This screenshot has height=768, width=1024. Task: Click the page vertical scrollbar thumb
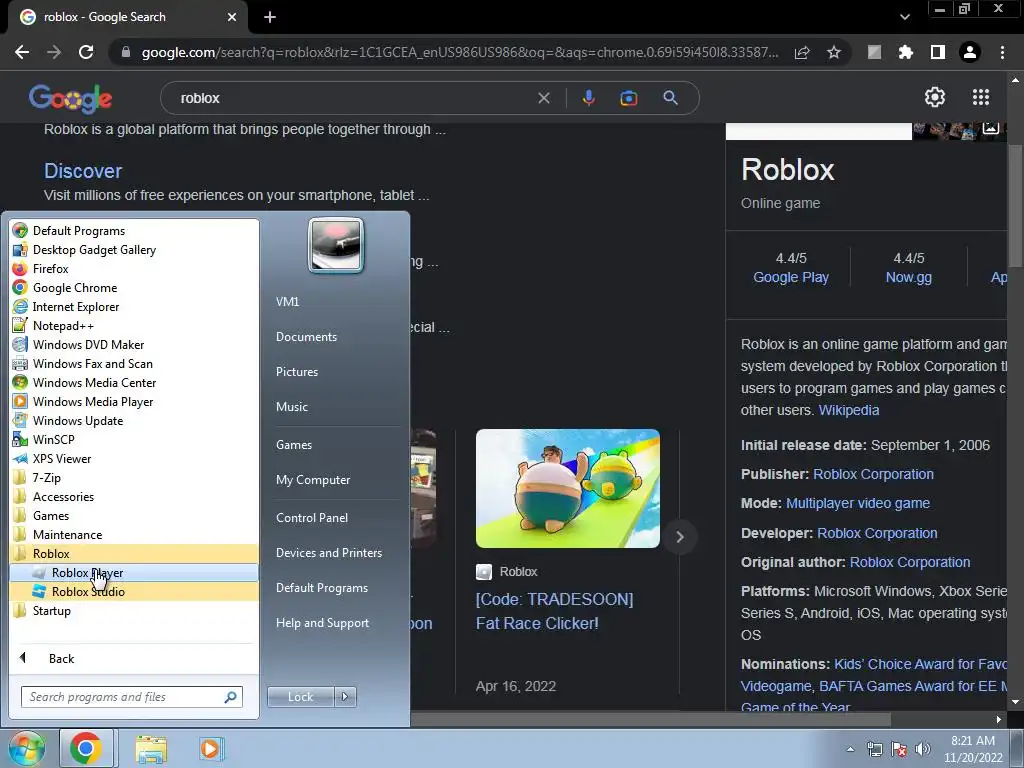pos(1015,206)
